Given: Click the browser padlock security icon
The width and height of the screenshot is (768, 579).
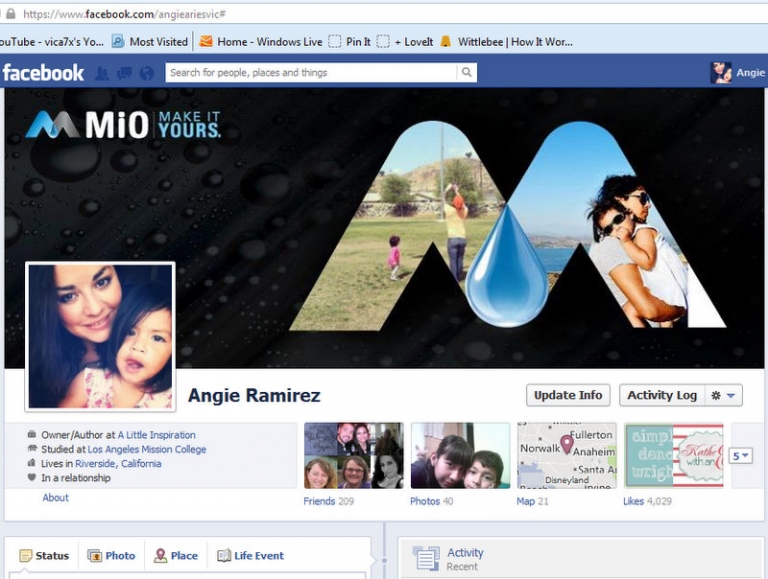Looking at the screenshot, I should click(x=10, y=14).
